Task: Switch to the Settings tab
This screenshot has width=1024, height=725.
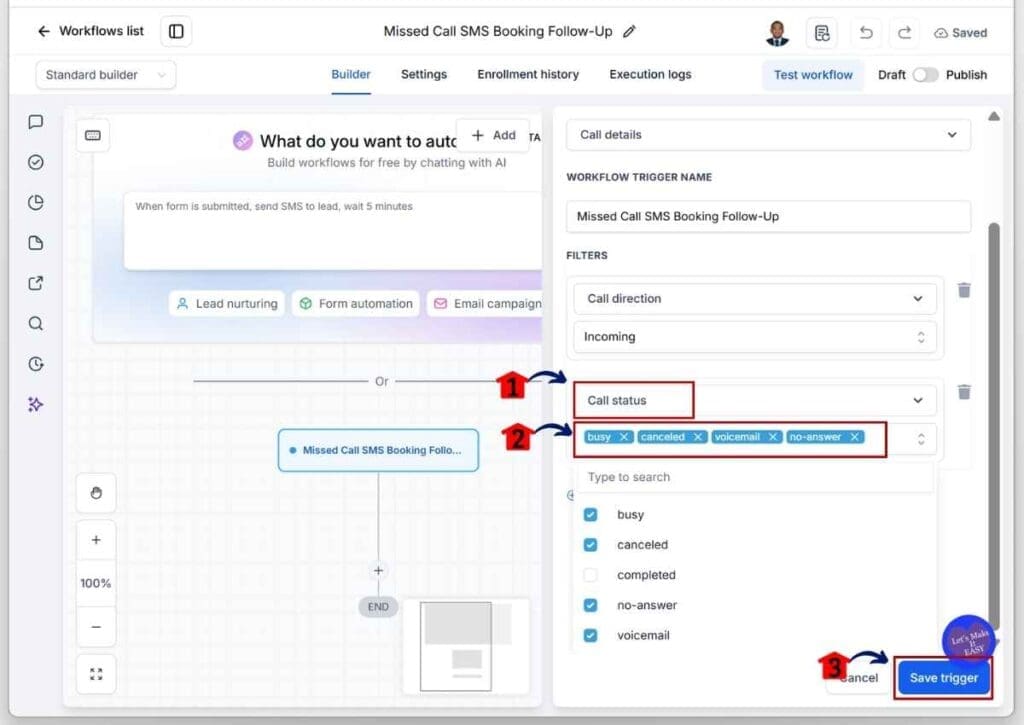Action: point(424,74)
